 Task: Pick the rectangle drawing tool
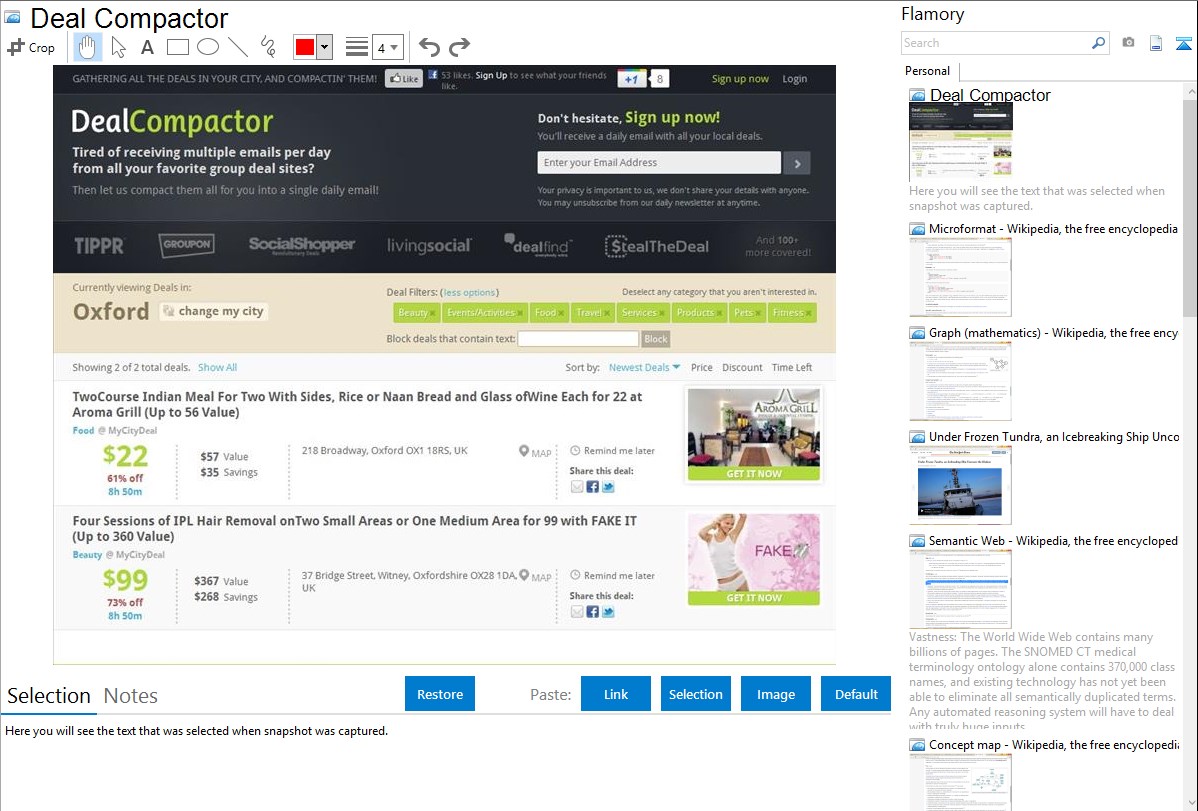177,47
